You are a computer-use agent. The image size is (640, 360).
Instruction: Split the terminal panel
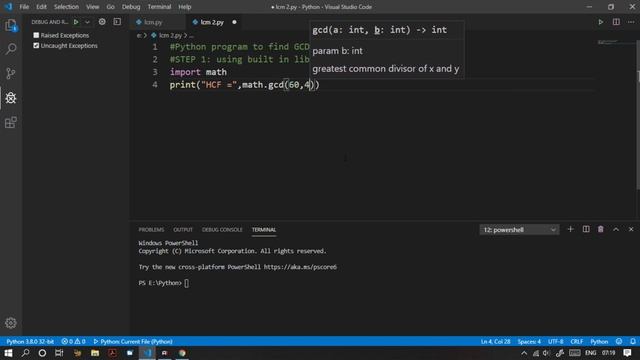point(586,229)
